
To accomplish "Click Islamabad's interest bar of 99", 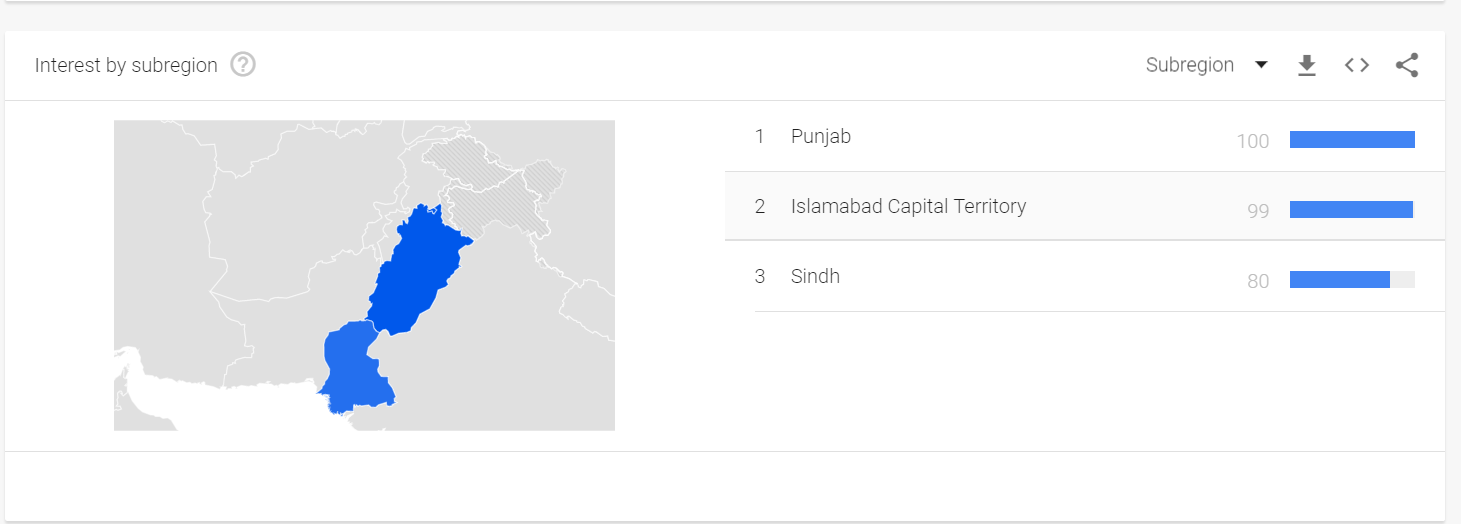I will pyautogui.click(x=1351, y=210).
